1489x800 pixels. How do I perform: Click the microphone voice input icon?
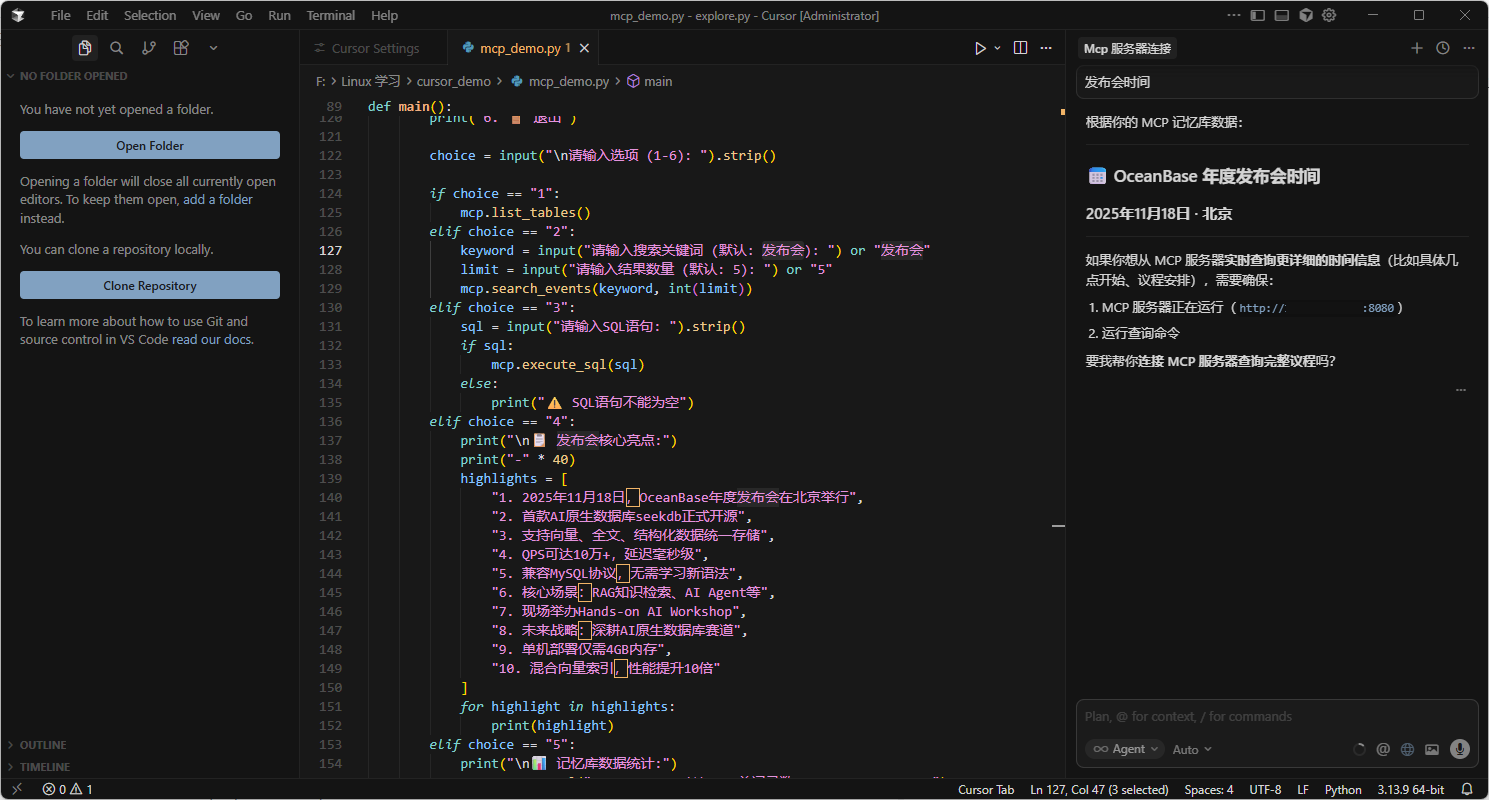(x=1459, y=749)
